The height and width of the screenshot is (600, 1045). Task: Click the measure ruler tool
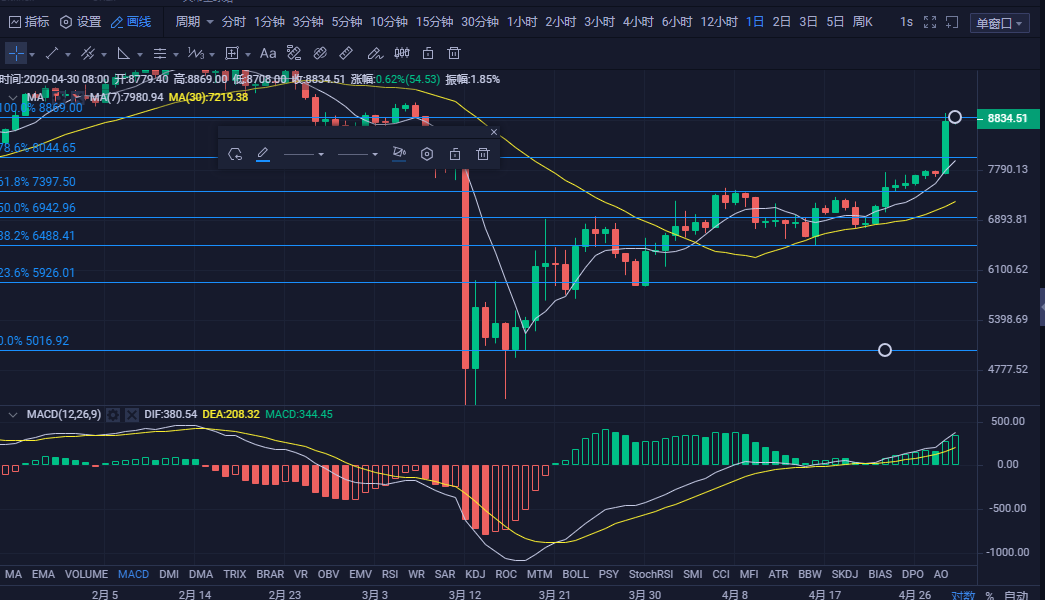tap(346, 53)
